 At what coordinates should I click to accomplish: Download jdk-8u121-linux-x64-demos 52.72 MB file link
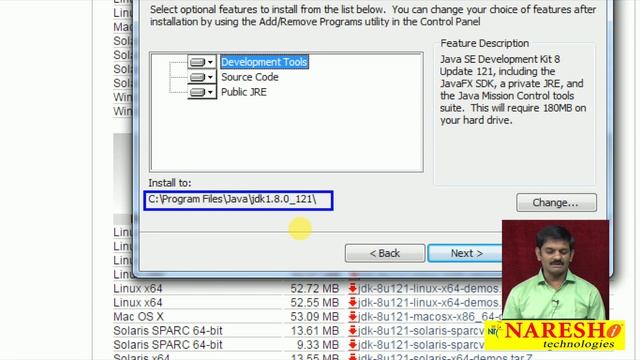(429, 289)
